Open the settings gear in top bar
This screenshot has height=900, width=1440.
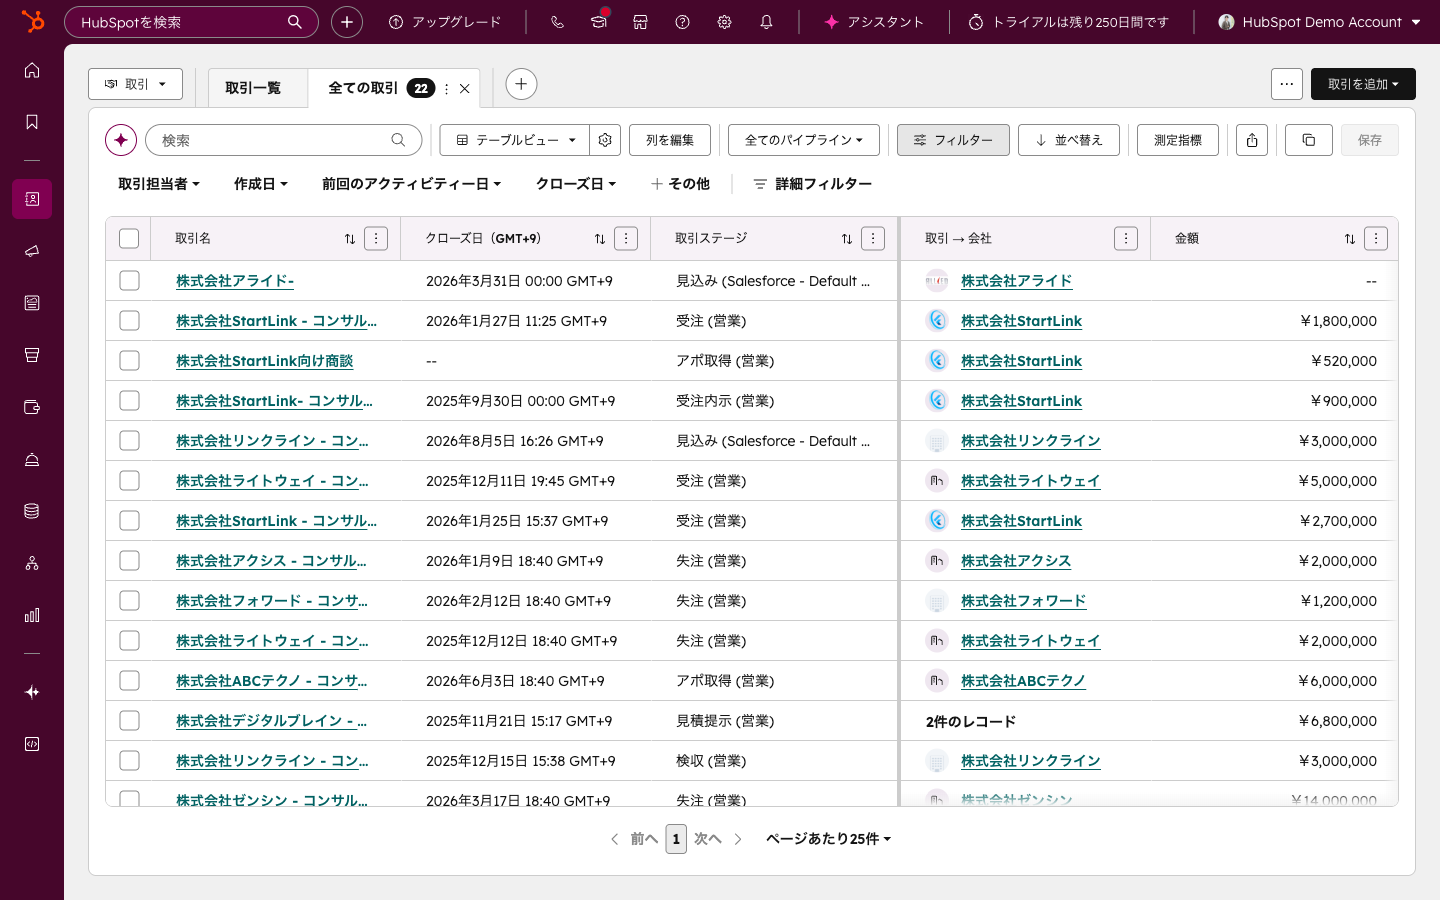click(x=724, y=22)
